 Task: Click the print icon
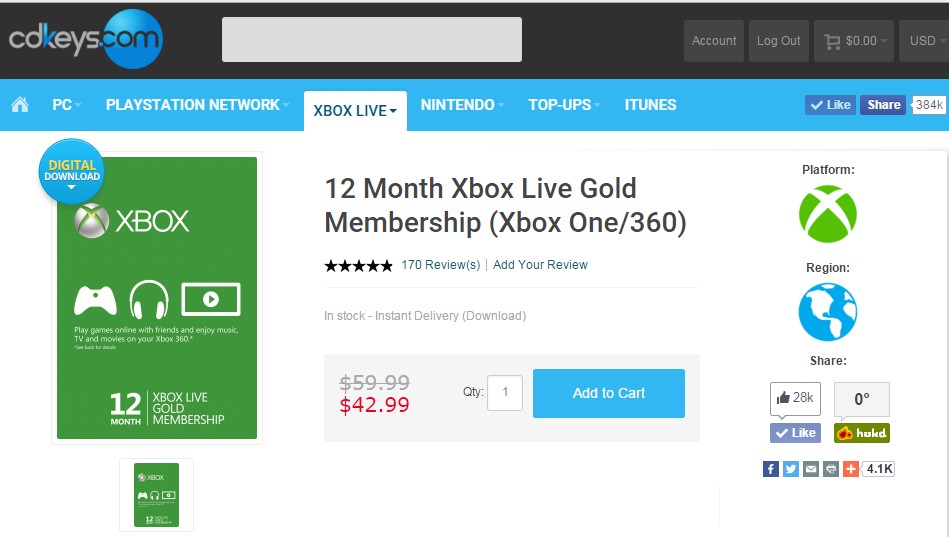(x=831, y=469)
